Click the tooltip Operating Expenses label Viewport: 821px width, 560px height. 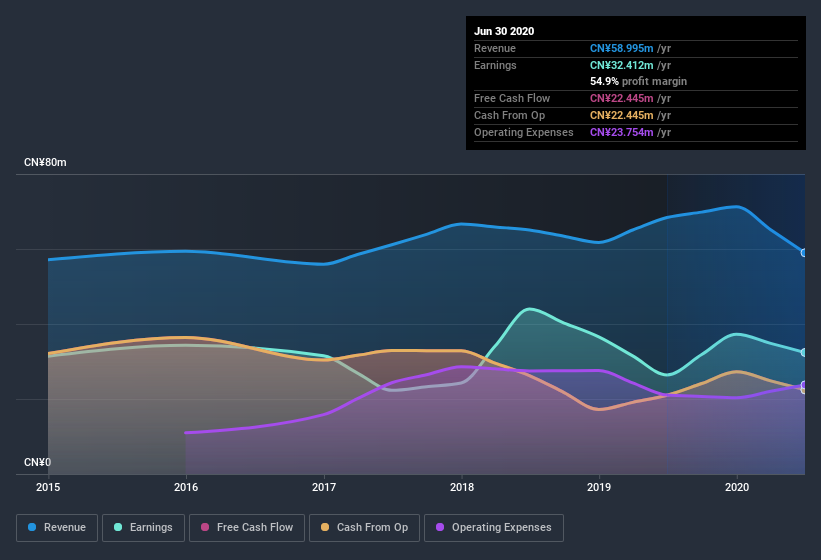(524, 132)
